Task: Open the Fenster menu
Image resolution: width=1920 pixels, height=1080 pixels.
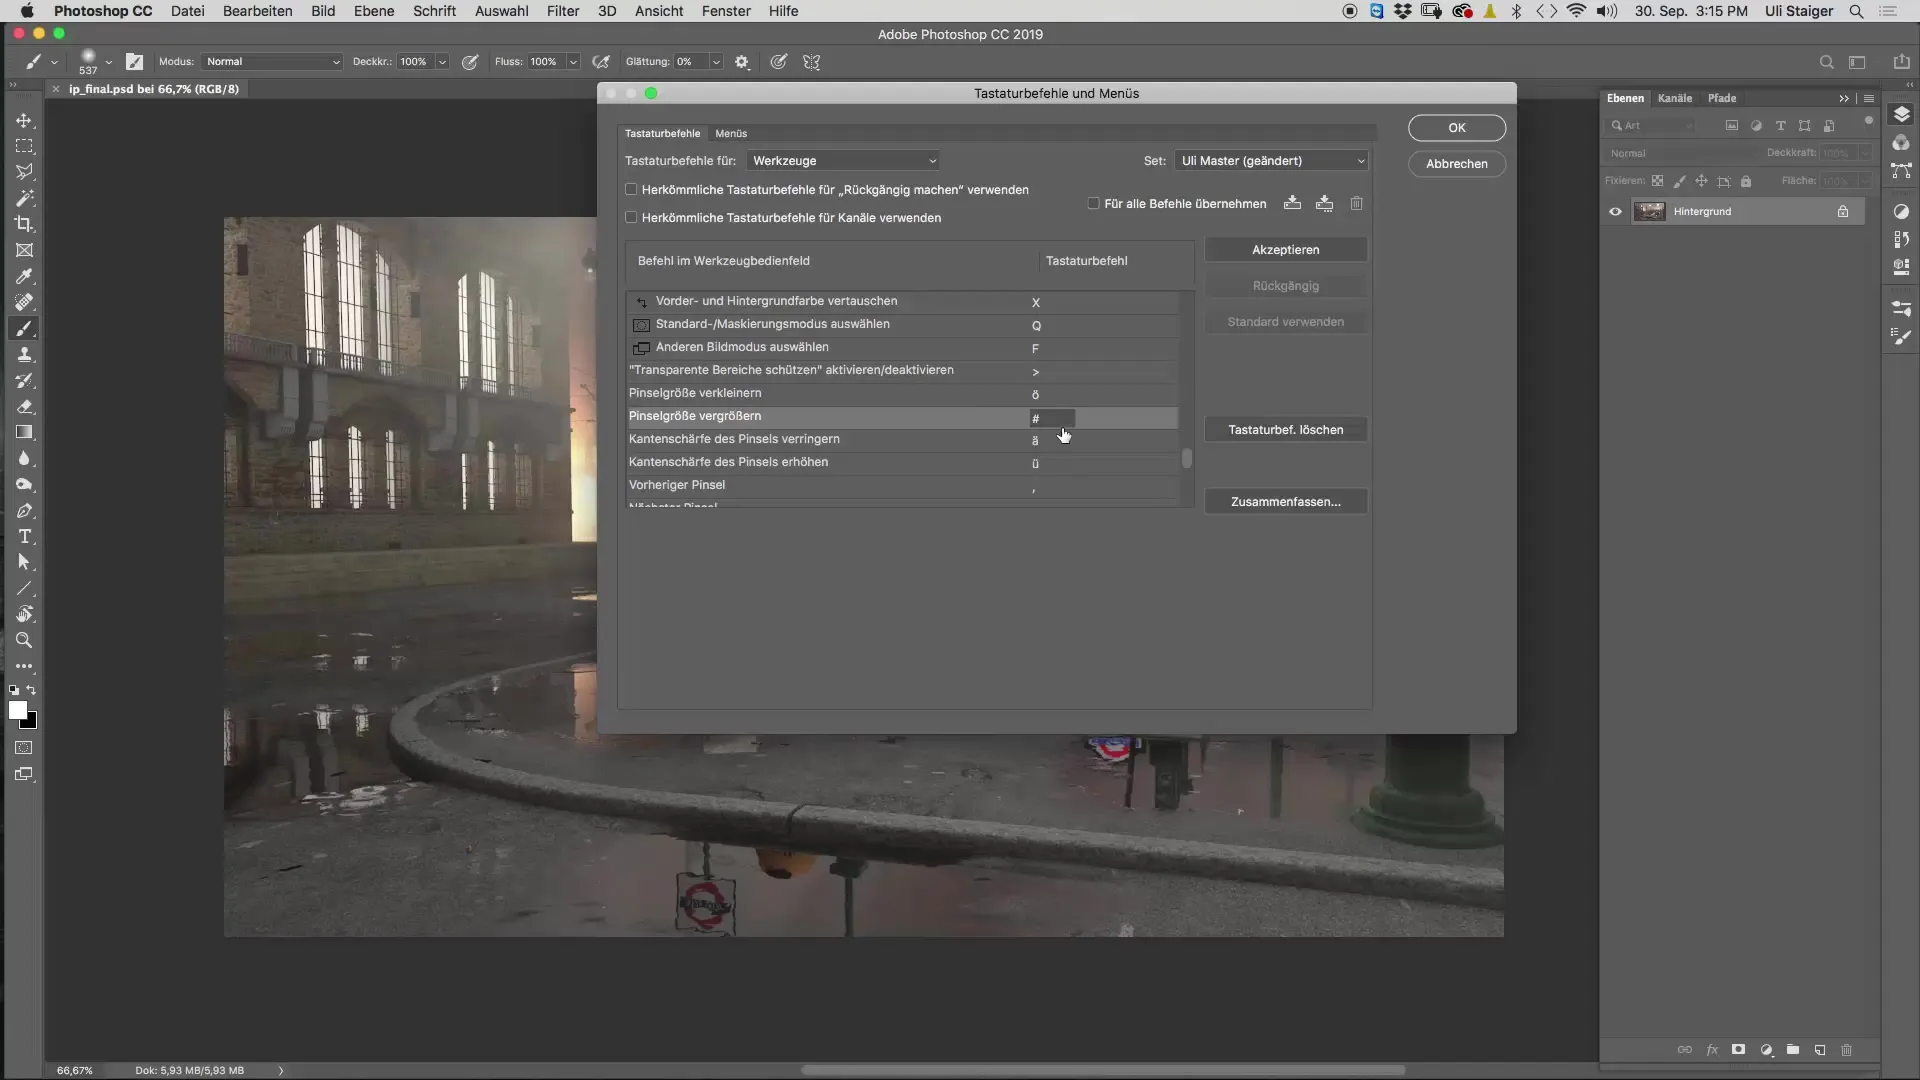Action: [x=726, y=11]
